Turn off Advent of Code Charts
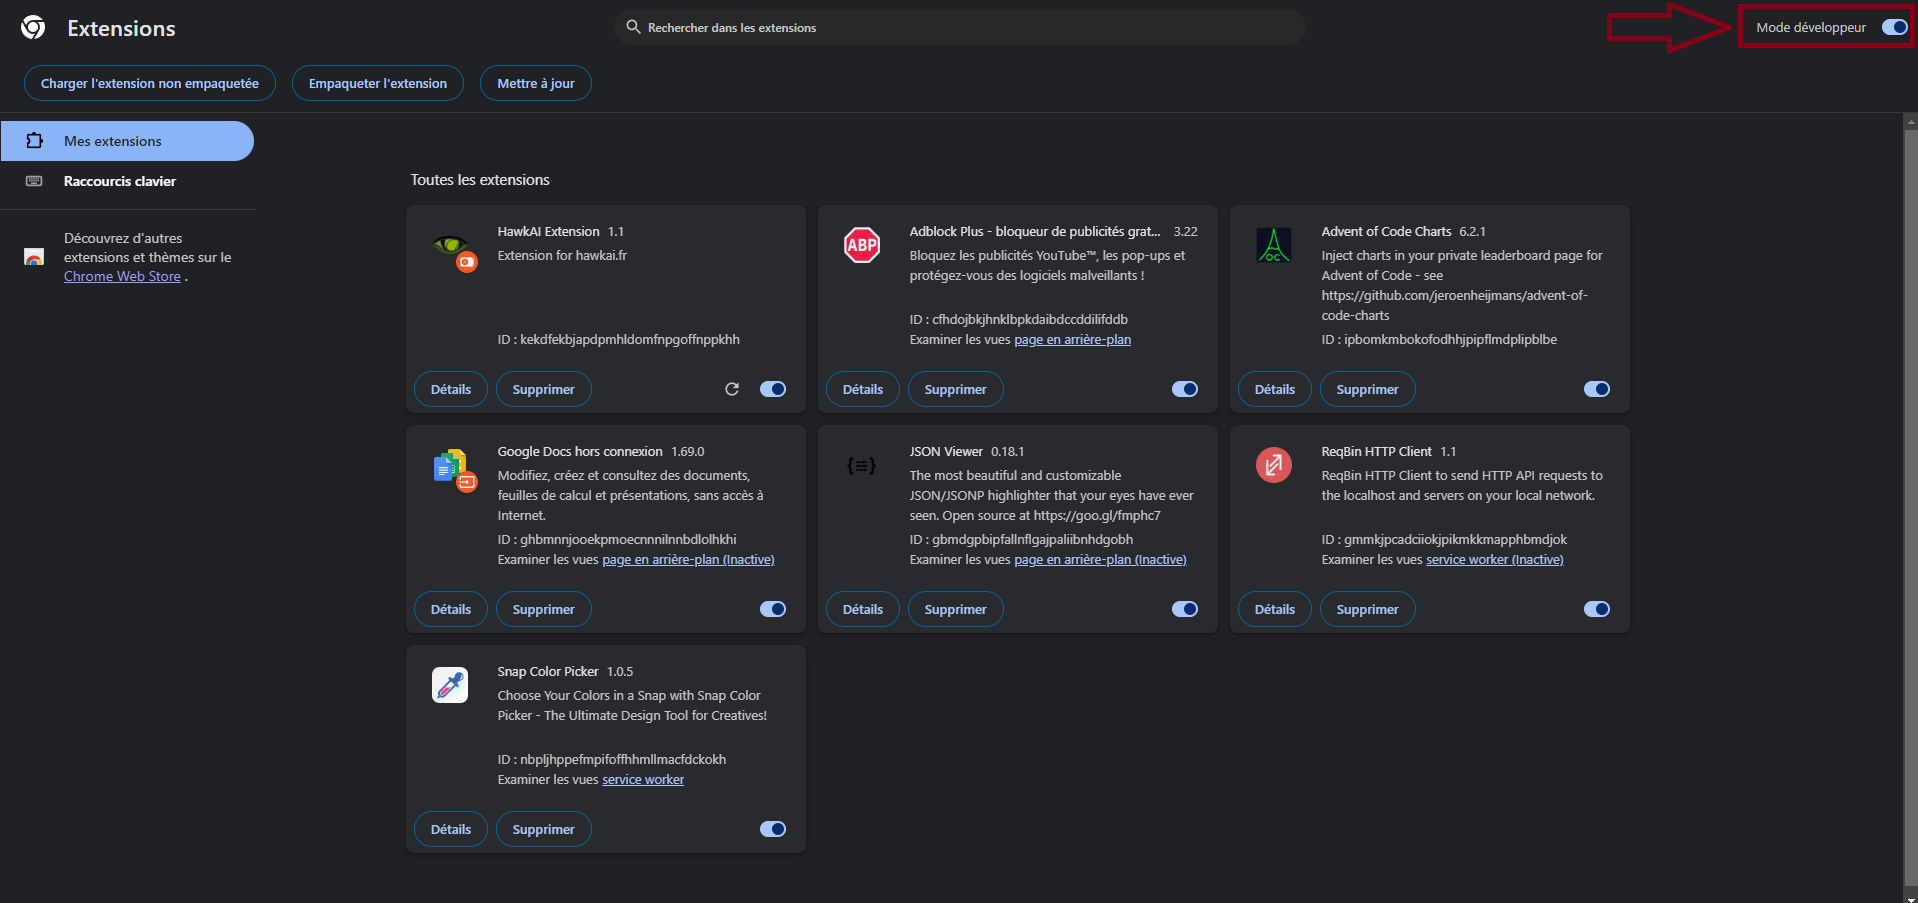The height and width of the screenshot is (903, 1918). click(x=1597, y=389)
